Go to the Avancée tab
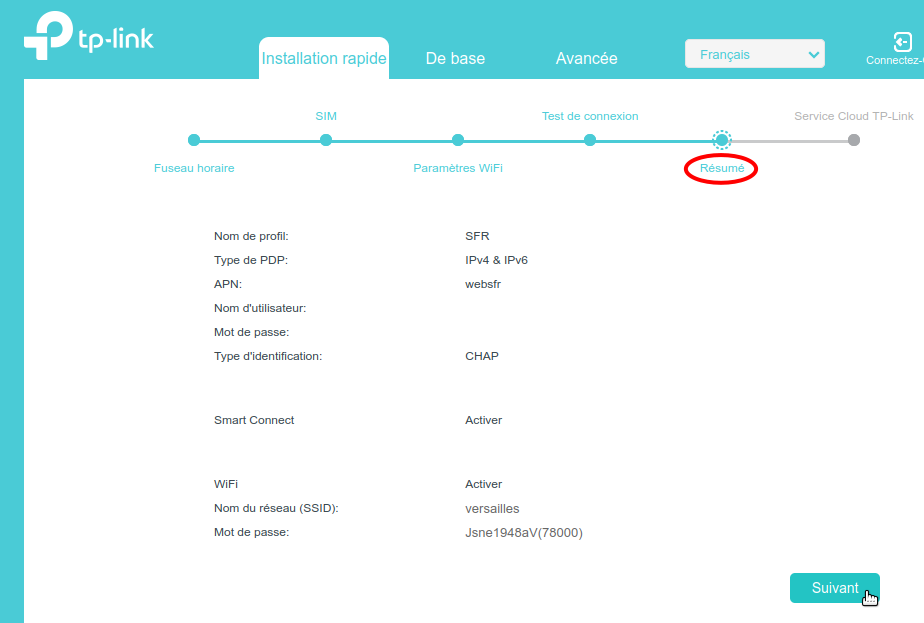Image resolution: width=924 pixels, height=623 pixels. click(586, 59)
